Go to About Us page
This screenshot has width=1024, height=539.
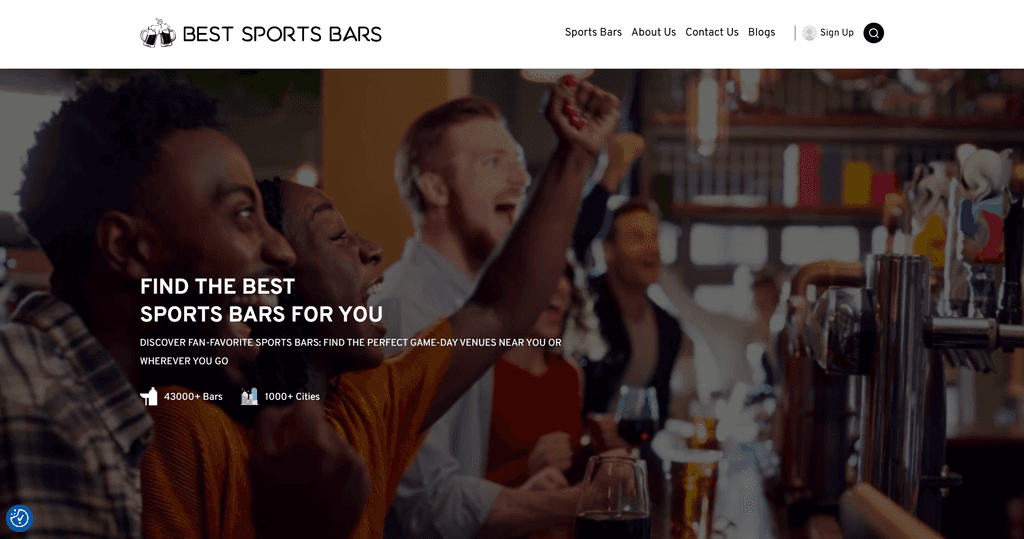click(x=653, y=33)
